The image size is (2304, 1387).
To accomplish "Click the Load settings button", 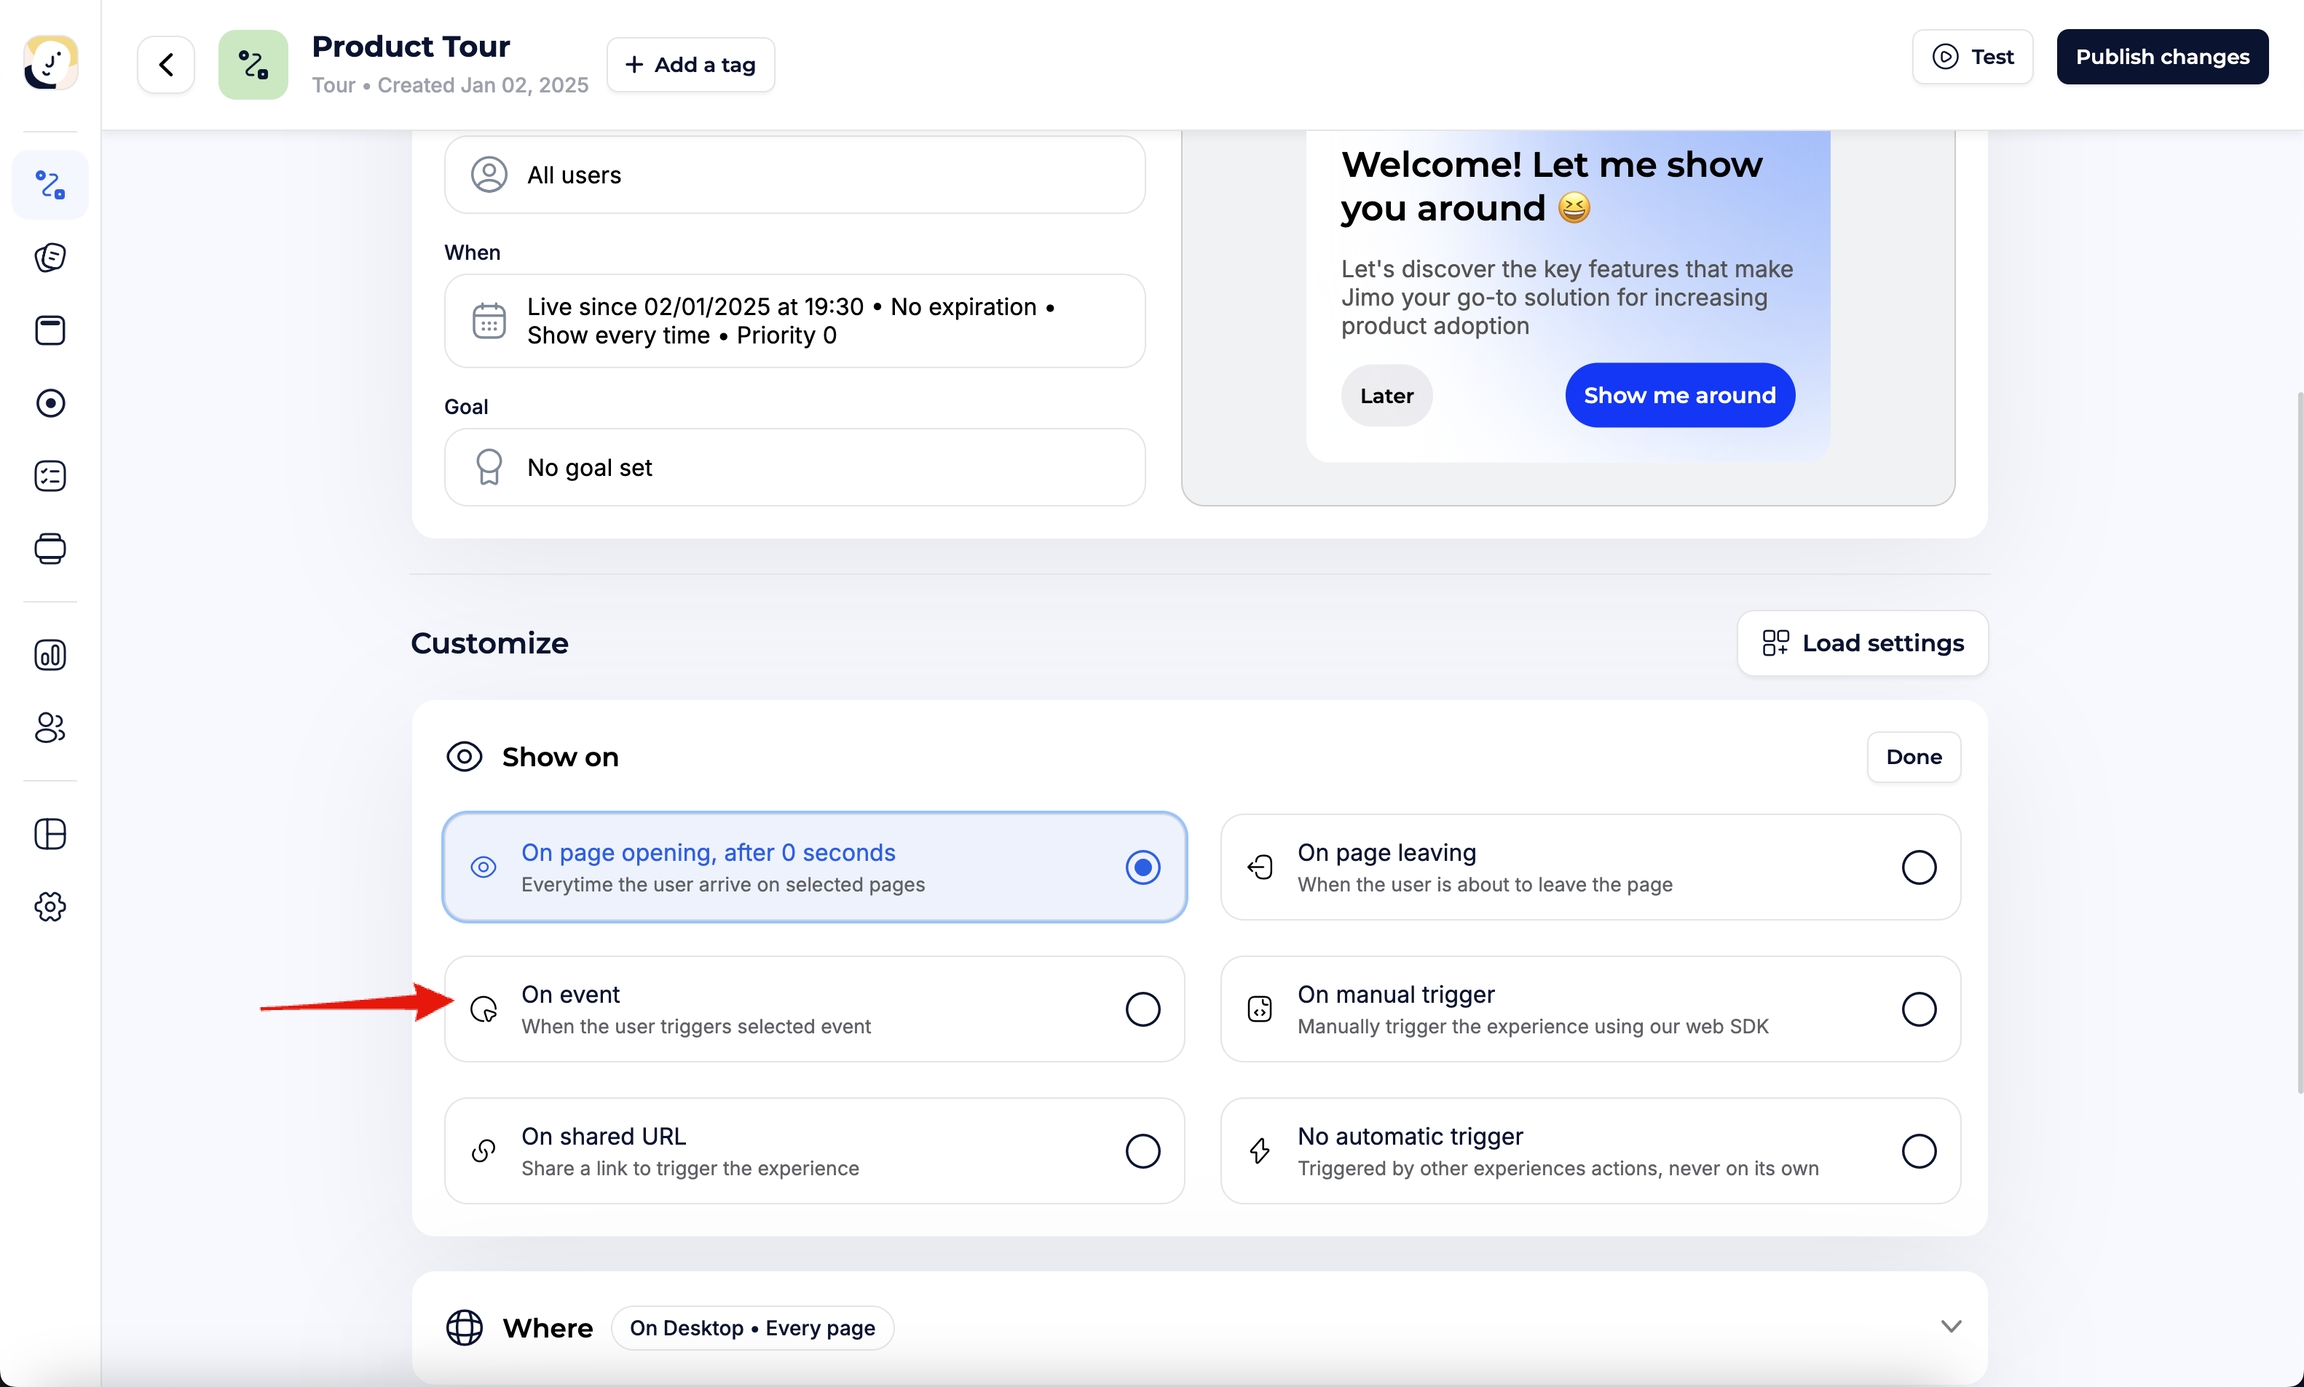I will pyautogui.click(x=1861, y=643).
